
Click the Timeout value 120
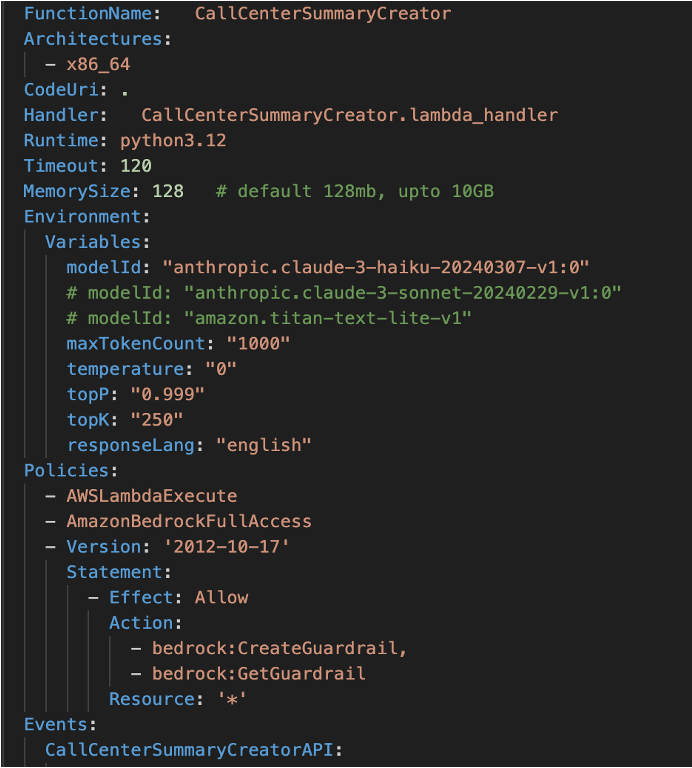pos(135,165)
